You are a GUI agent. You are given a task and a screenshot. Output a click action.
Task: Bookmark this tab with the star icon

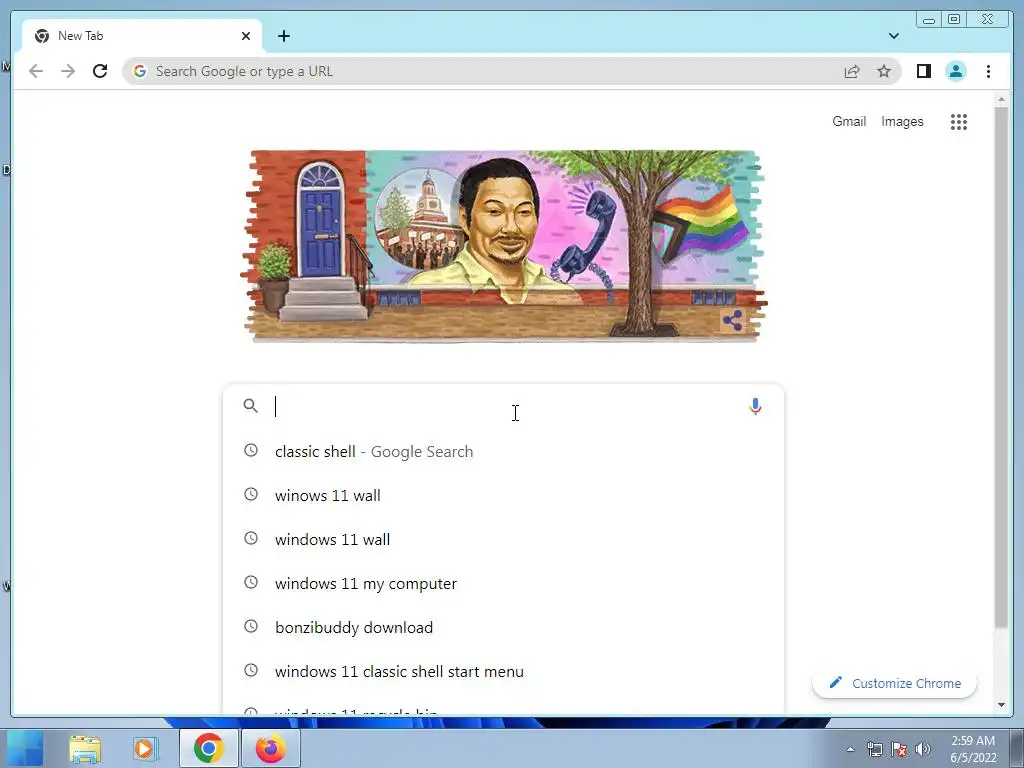(x=884, y=71)
